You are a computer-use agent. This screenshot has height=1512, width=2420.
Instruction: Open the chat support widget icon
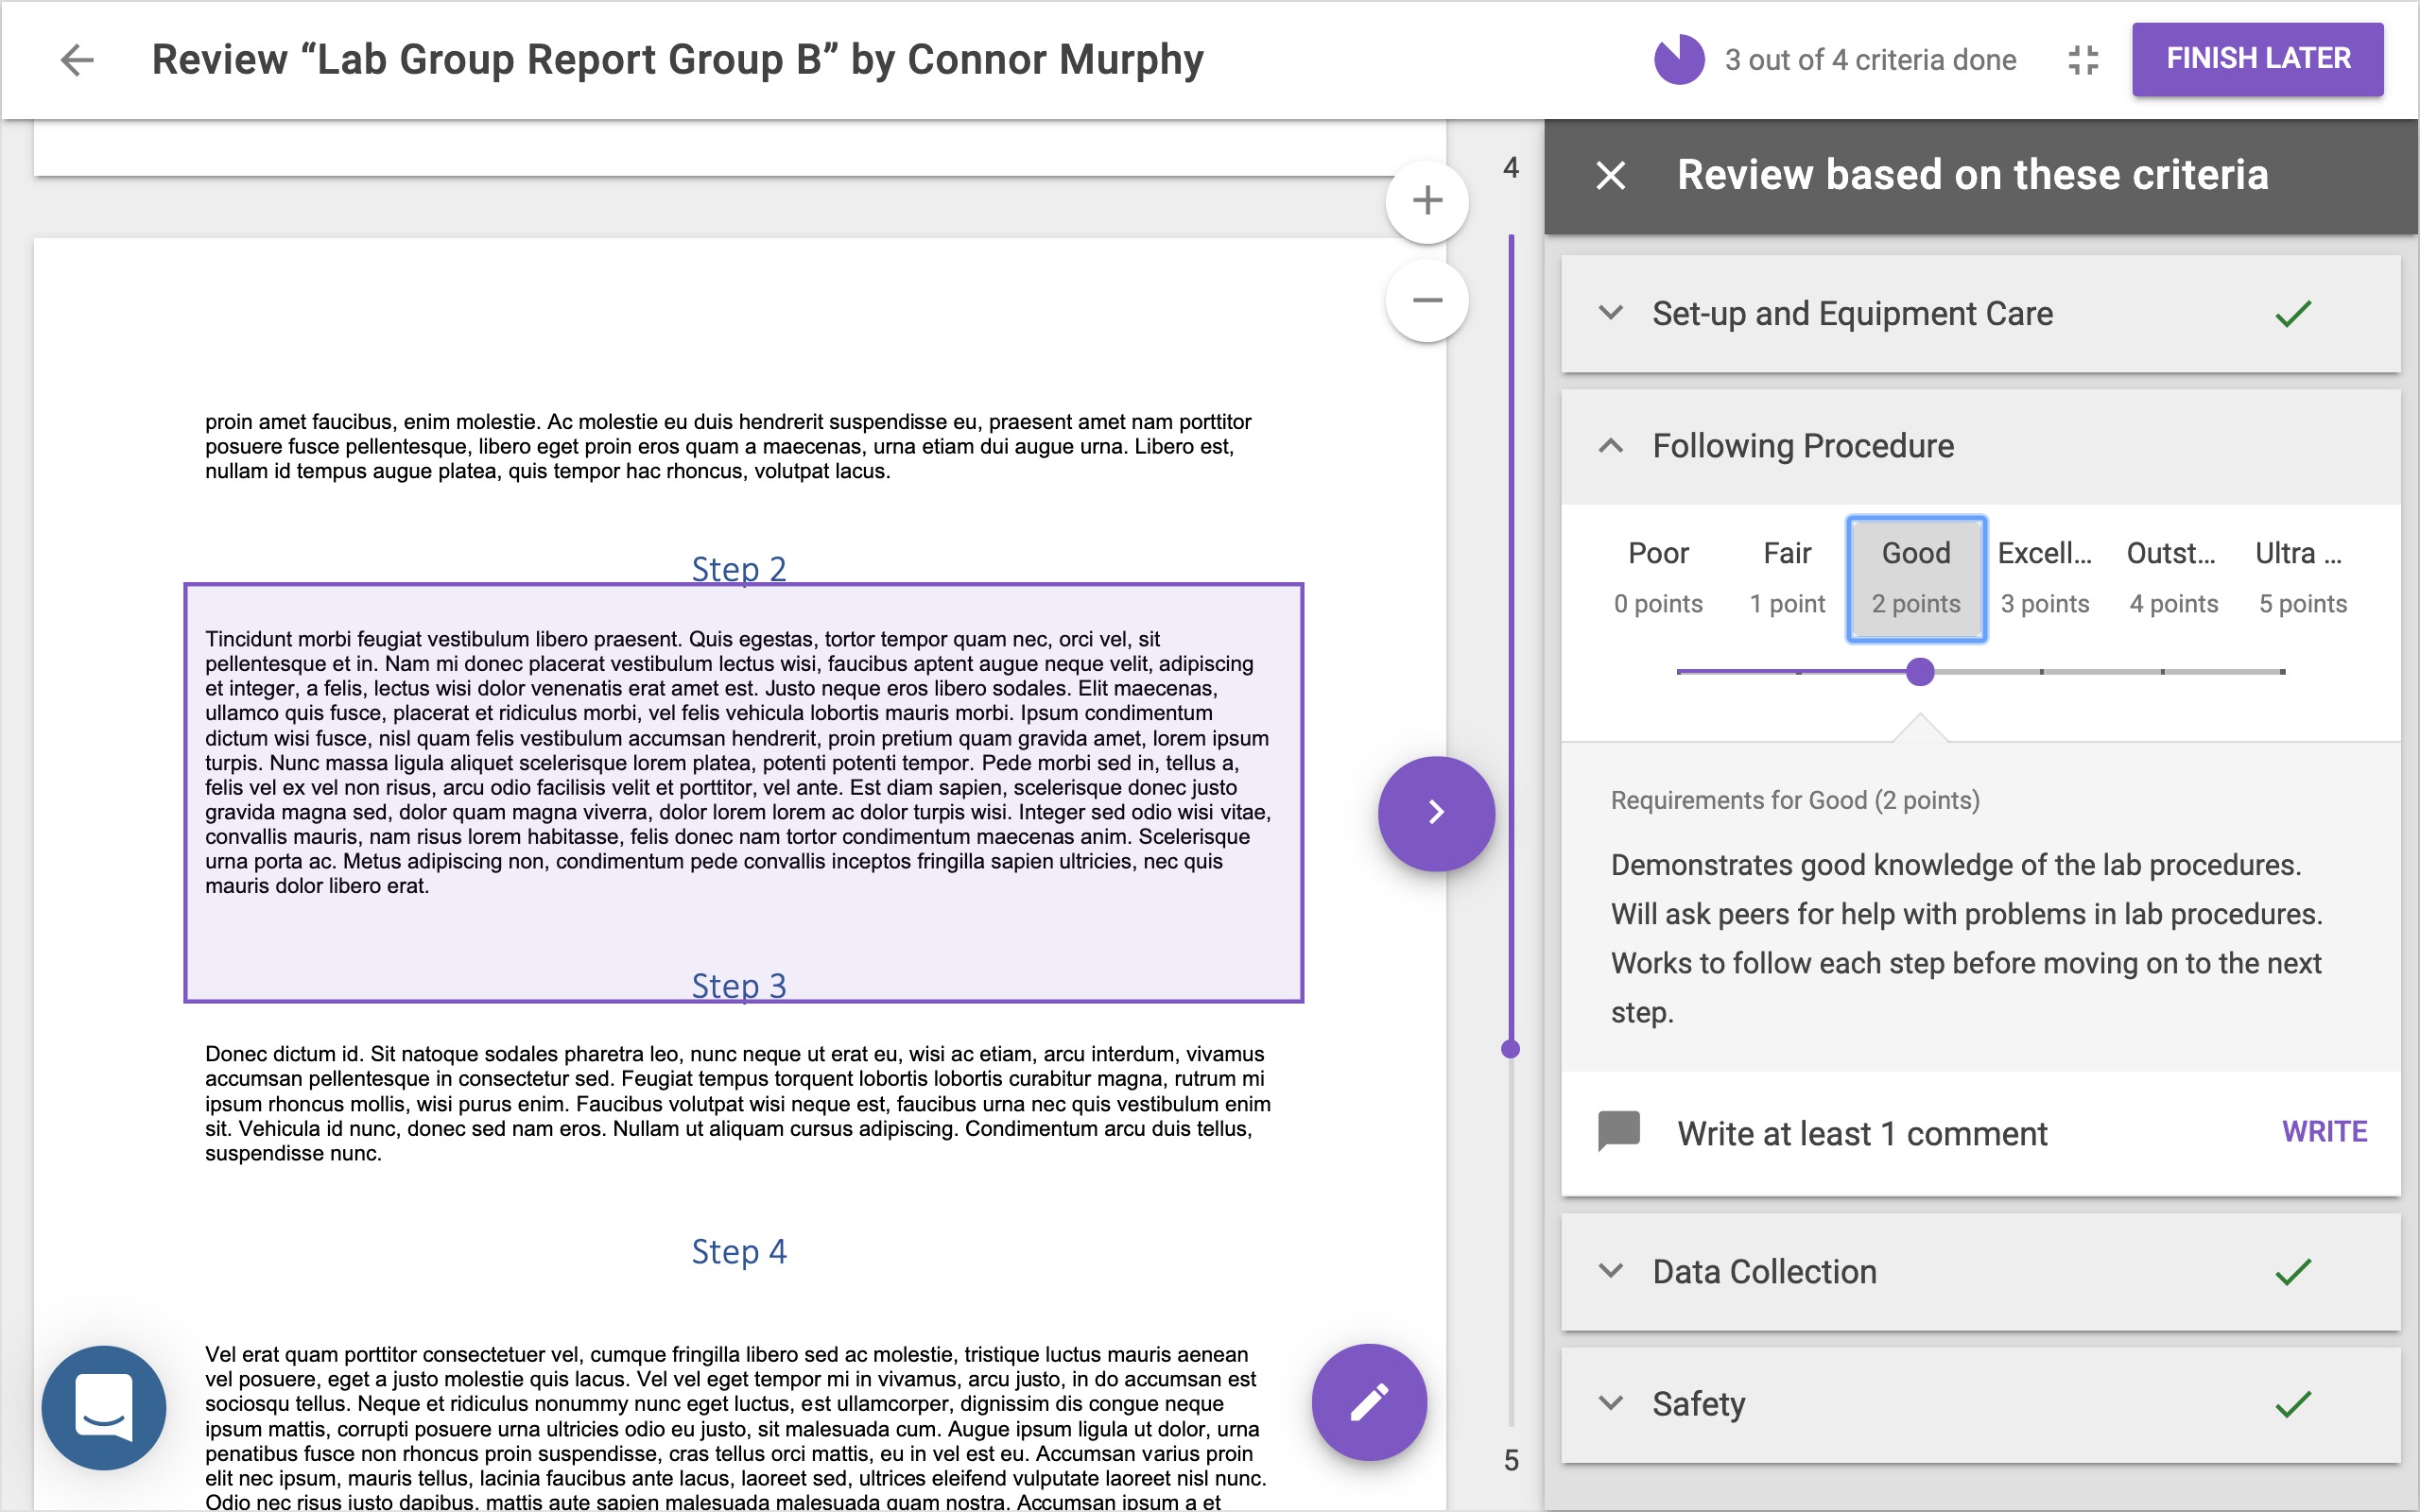(104, 1407)
